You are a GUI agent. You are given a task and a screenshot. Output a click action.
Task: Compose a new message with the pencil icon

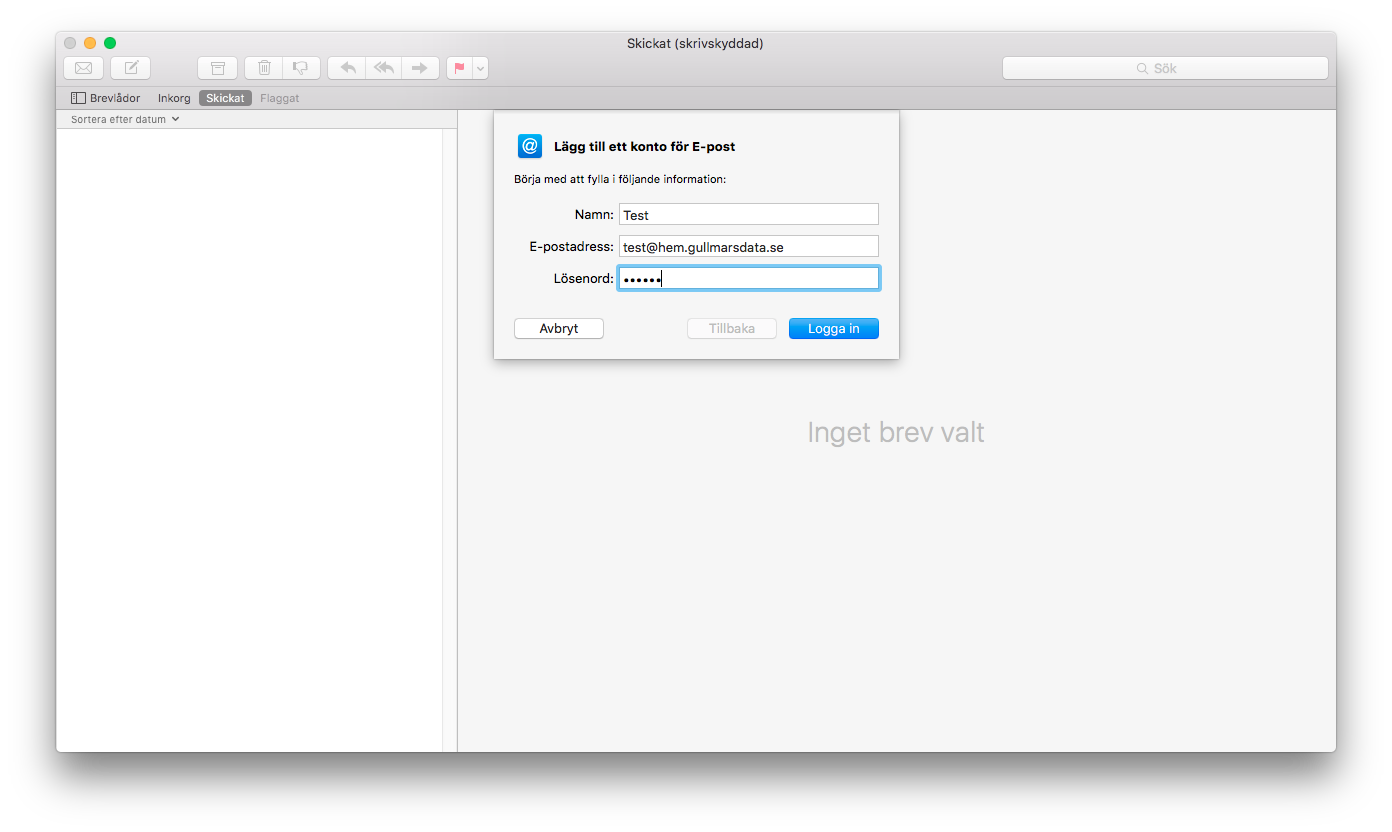[131, 68]
